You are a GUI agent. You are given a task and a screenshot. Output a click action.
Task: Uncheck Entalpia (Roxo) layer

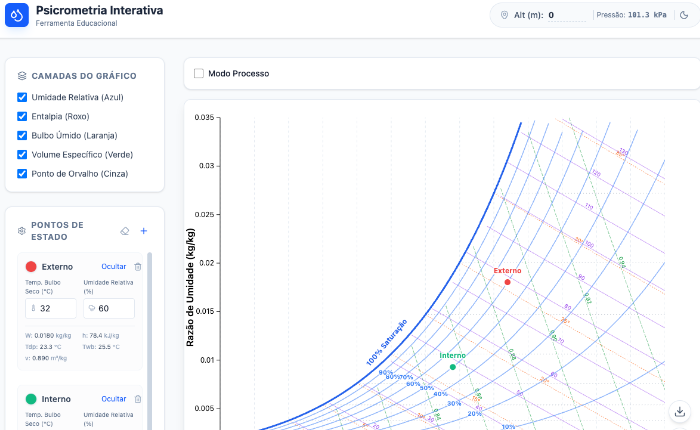(22, 116)
